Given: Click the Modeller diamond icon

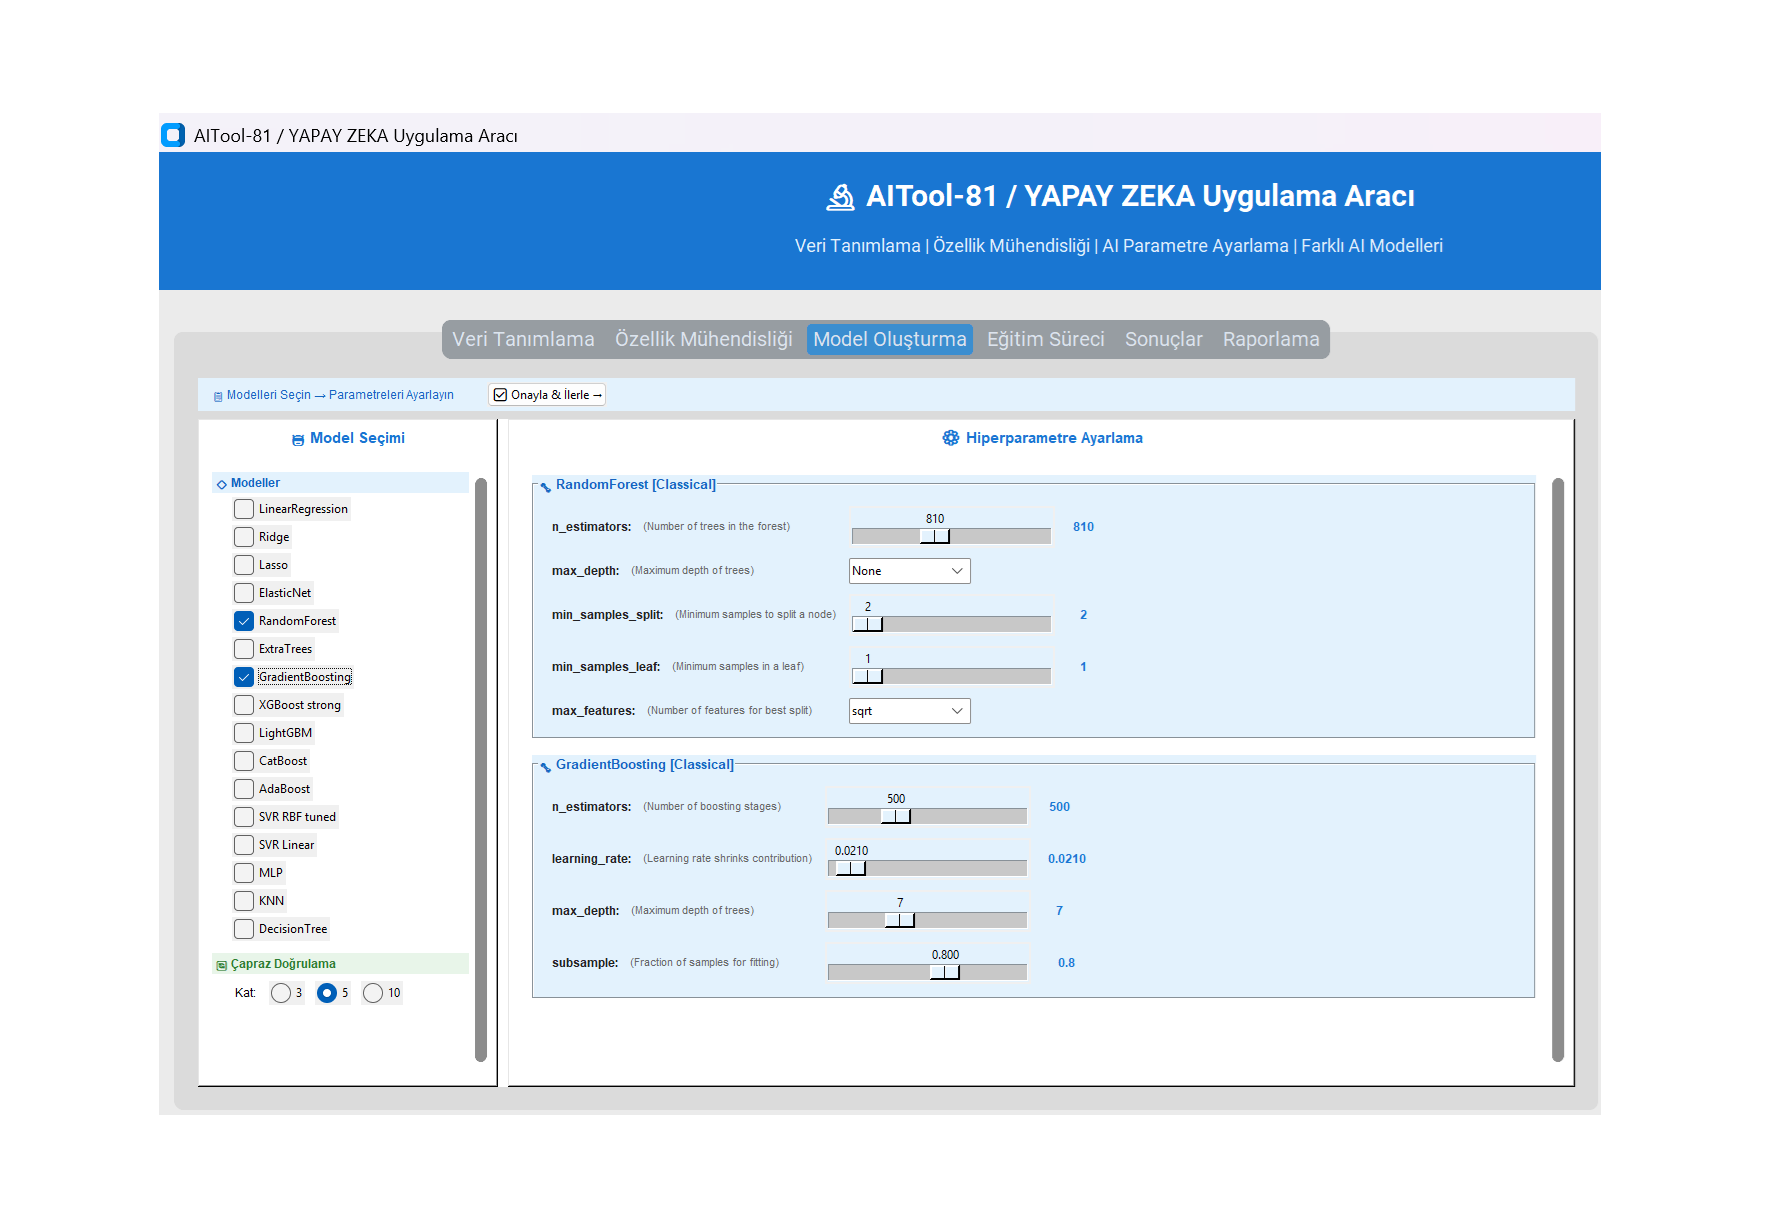Looking at the screenshot, I should pyautogui.click(x=222, y=484).
